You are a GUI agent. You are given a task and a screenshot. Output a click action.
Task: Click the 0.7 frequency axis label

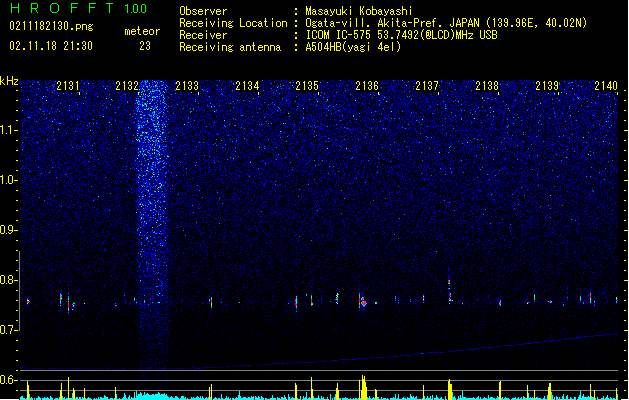pyautogui.click(x=9, y=330)
